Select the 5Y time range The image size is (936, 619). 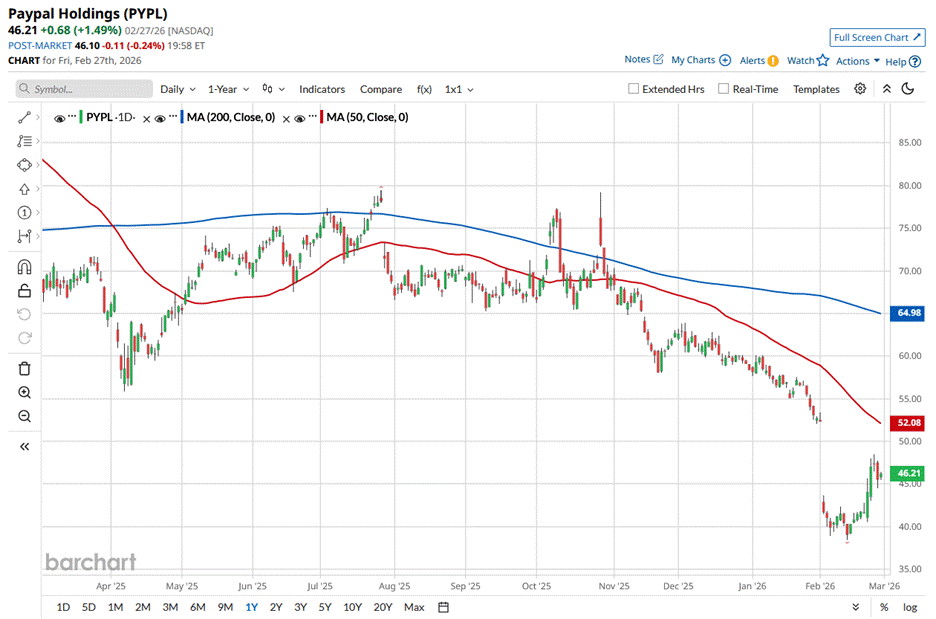pyautogui.click(x=325, y=607)
